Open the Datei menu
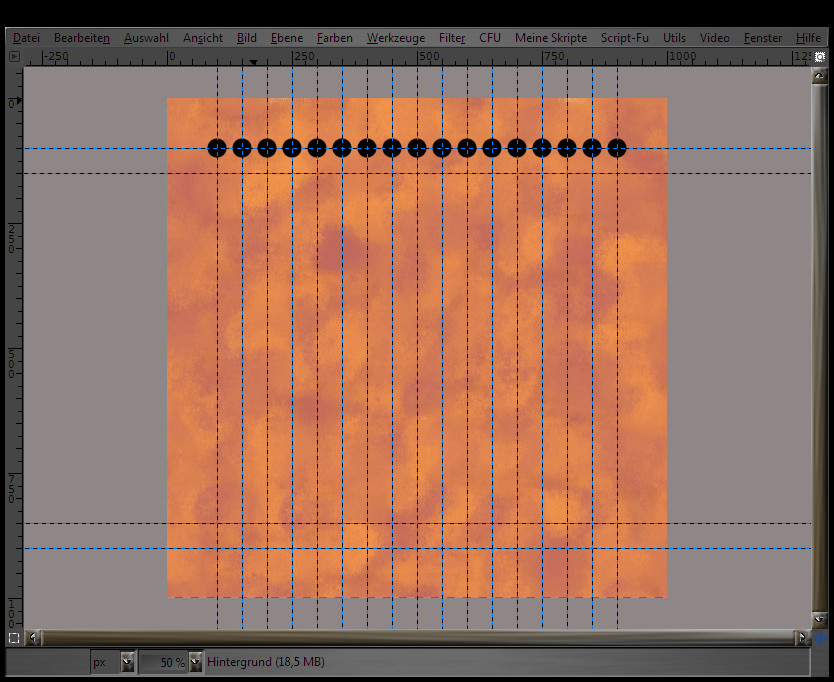 pyautogui.click(x=27, y=38)
